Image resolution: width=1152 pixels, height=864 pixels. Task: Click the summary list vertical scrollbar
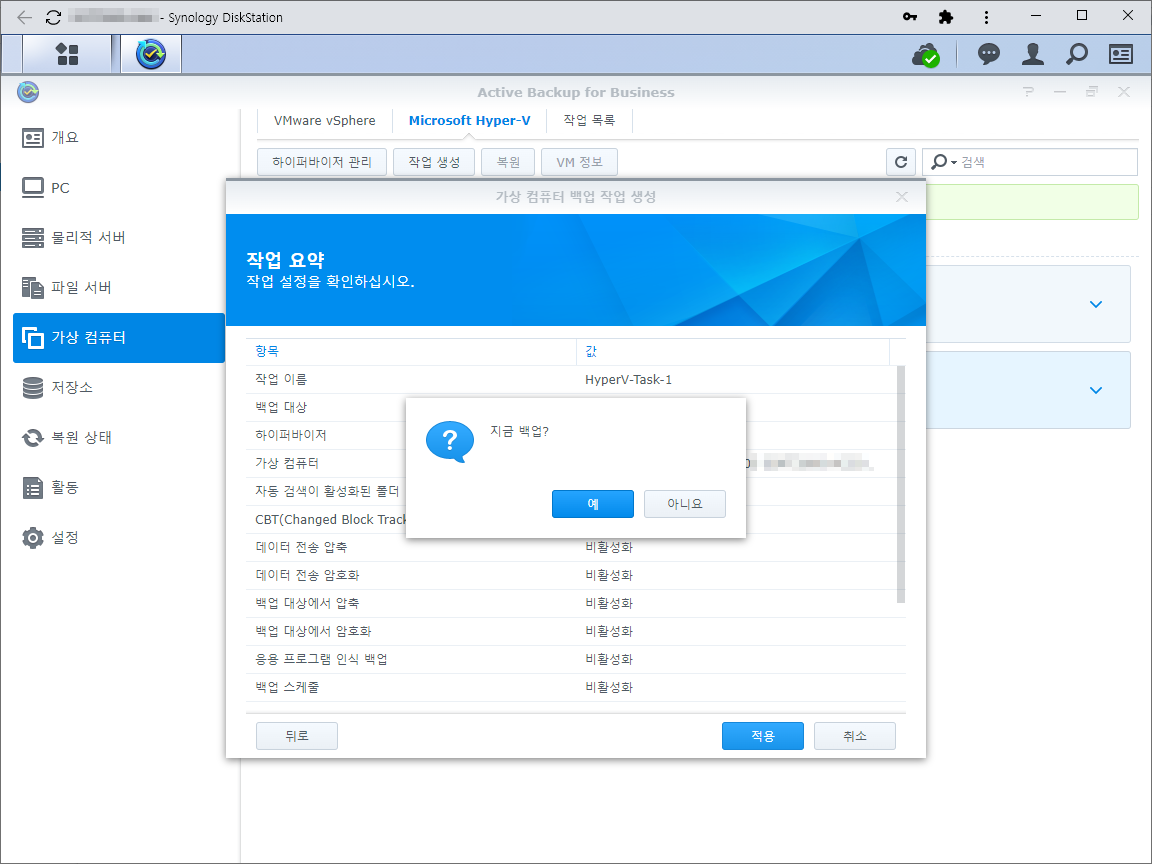coord(901,485)
